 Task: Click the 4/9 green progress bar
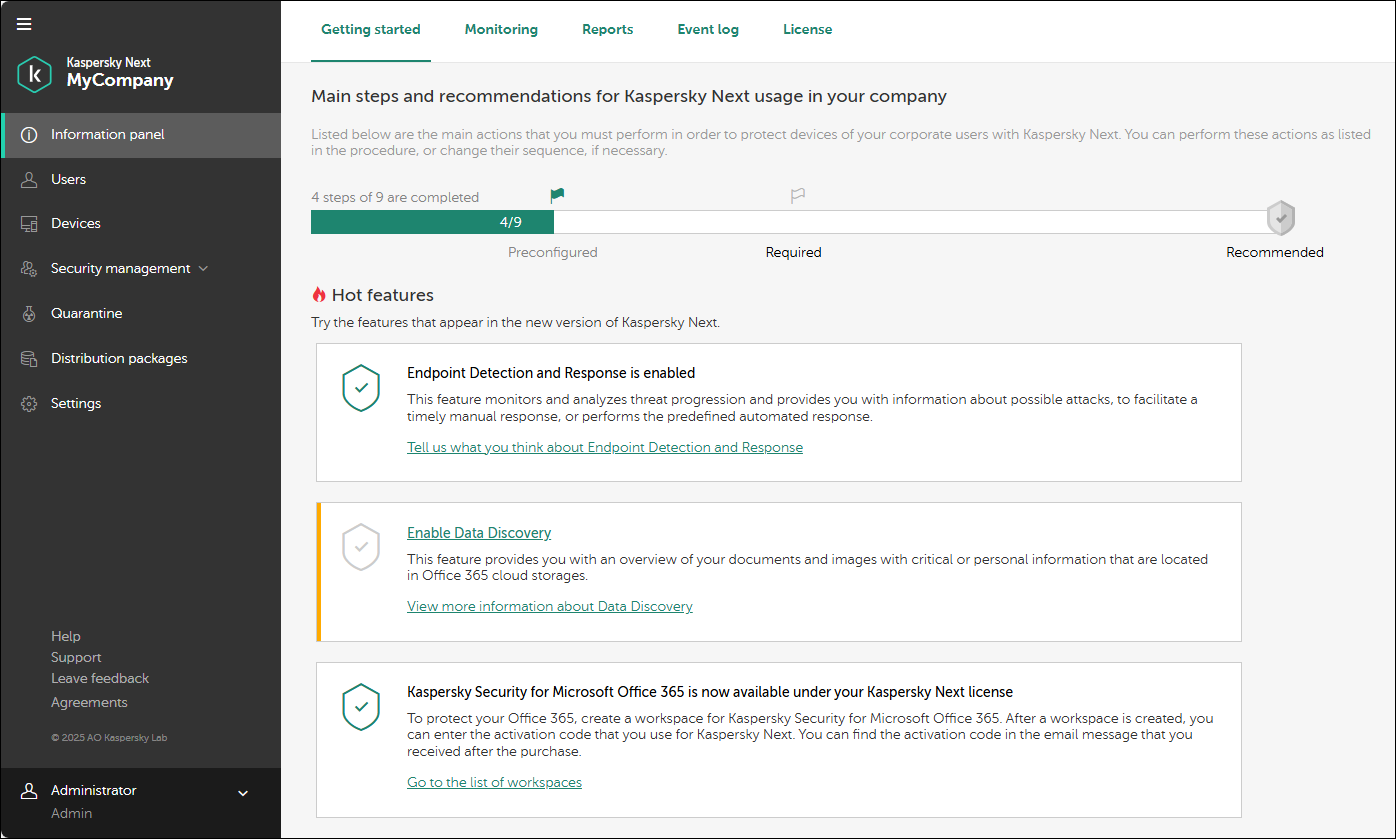[x=432, y=222]
